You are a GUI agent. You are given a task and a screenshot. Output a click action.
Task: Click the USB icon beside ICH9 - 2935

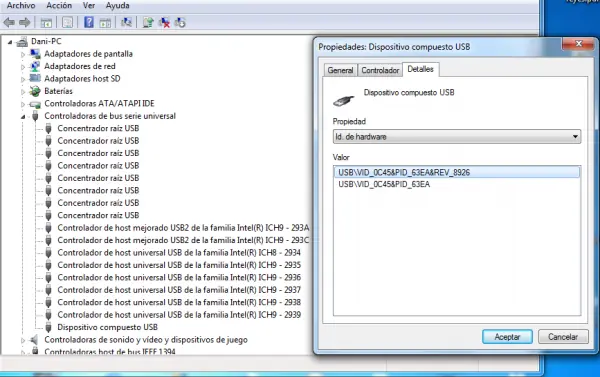[x=48, y=265]
